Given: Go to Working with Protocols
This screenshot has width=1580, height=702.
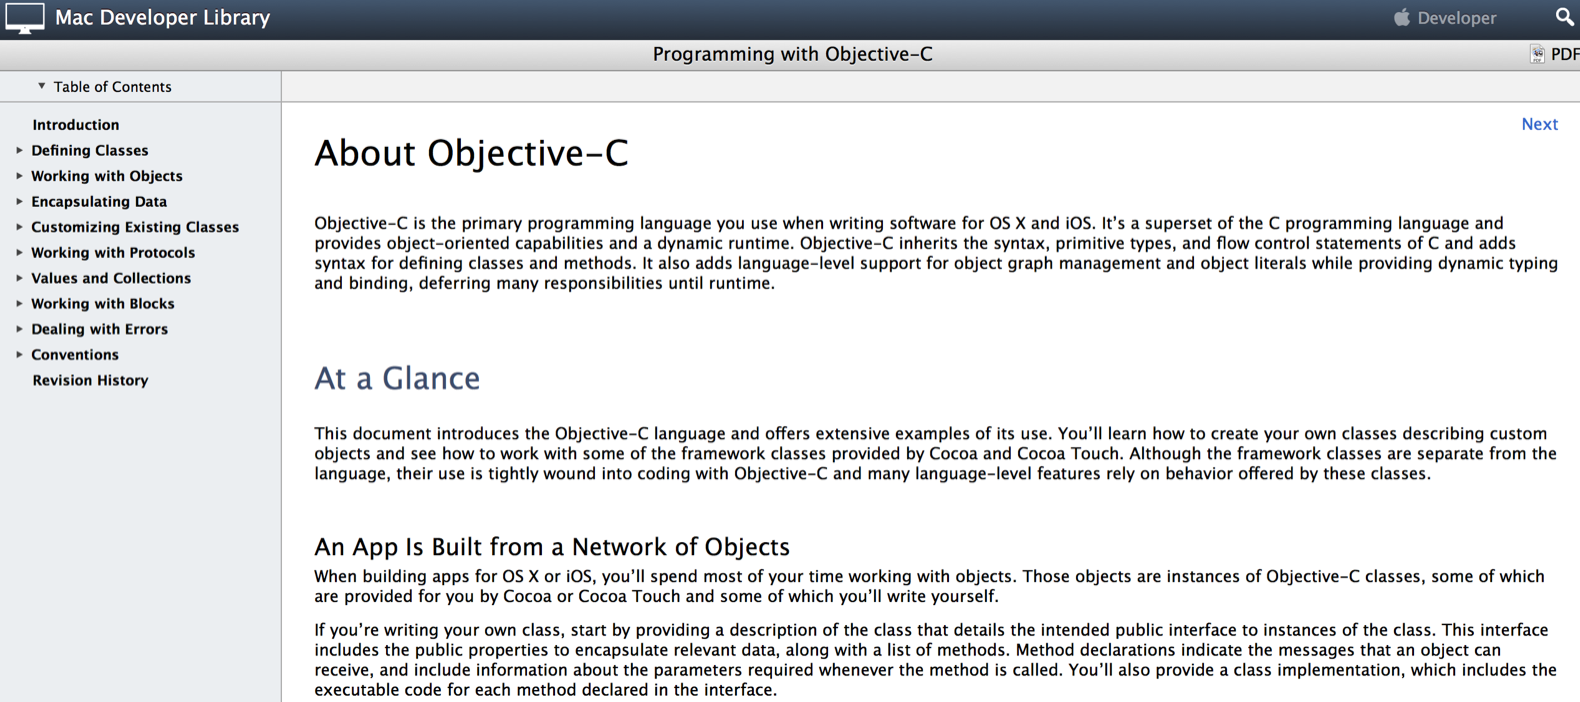Looking at the screenshot, I should 113,252.
